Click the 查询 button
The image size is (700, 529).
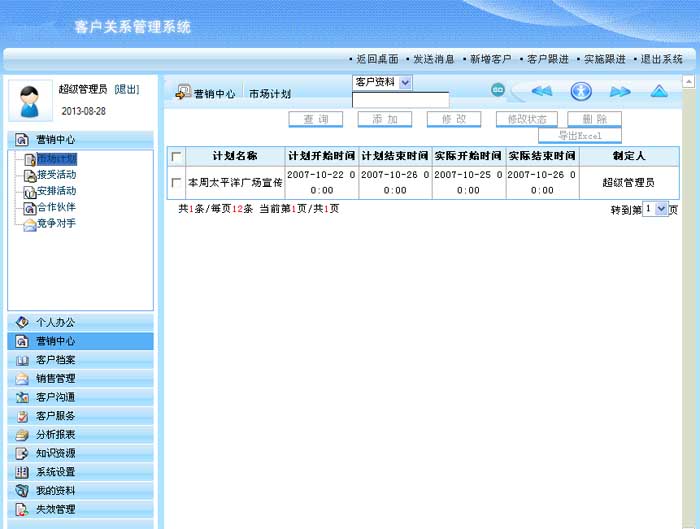pos(316,119)
